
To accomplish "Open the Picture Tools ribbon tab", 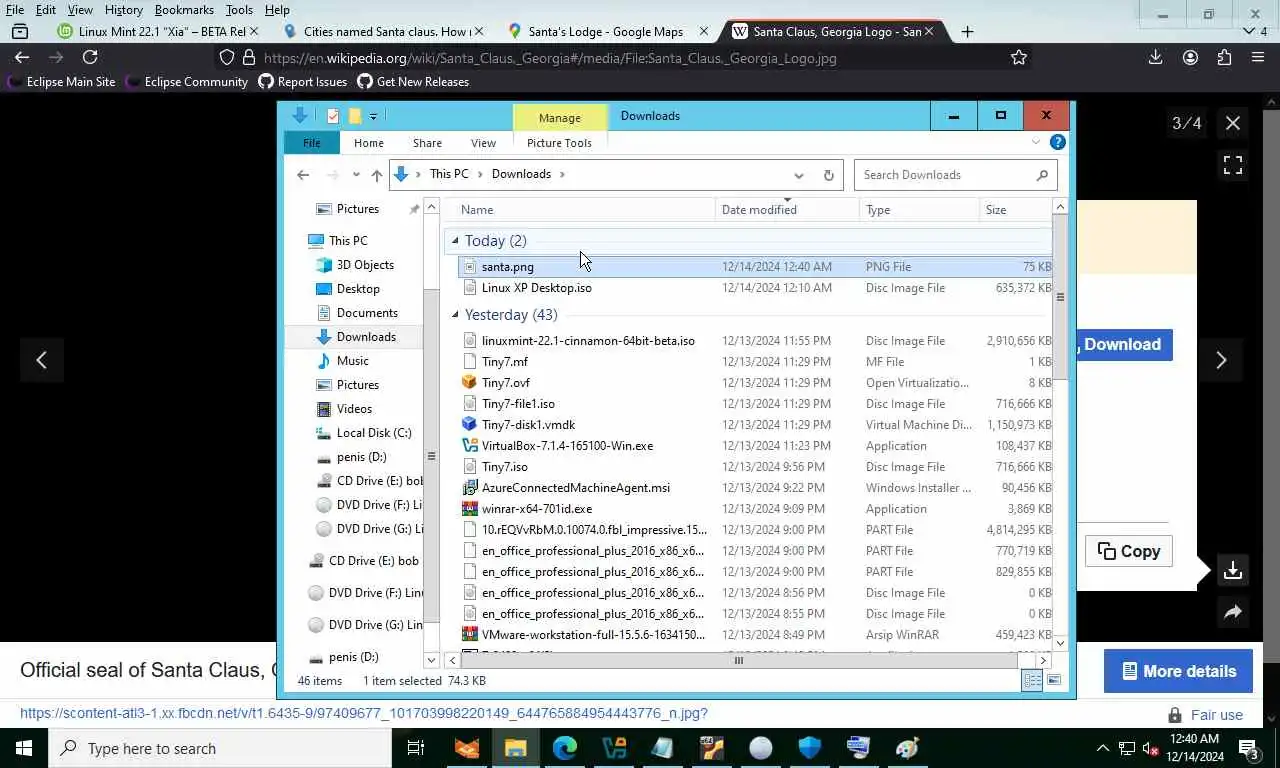I will [559, 143].
